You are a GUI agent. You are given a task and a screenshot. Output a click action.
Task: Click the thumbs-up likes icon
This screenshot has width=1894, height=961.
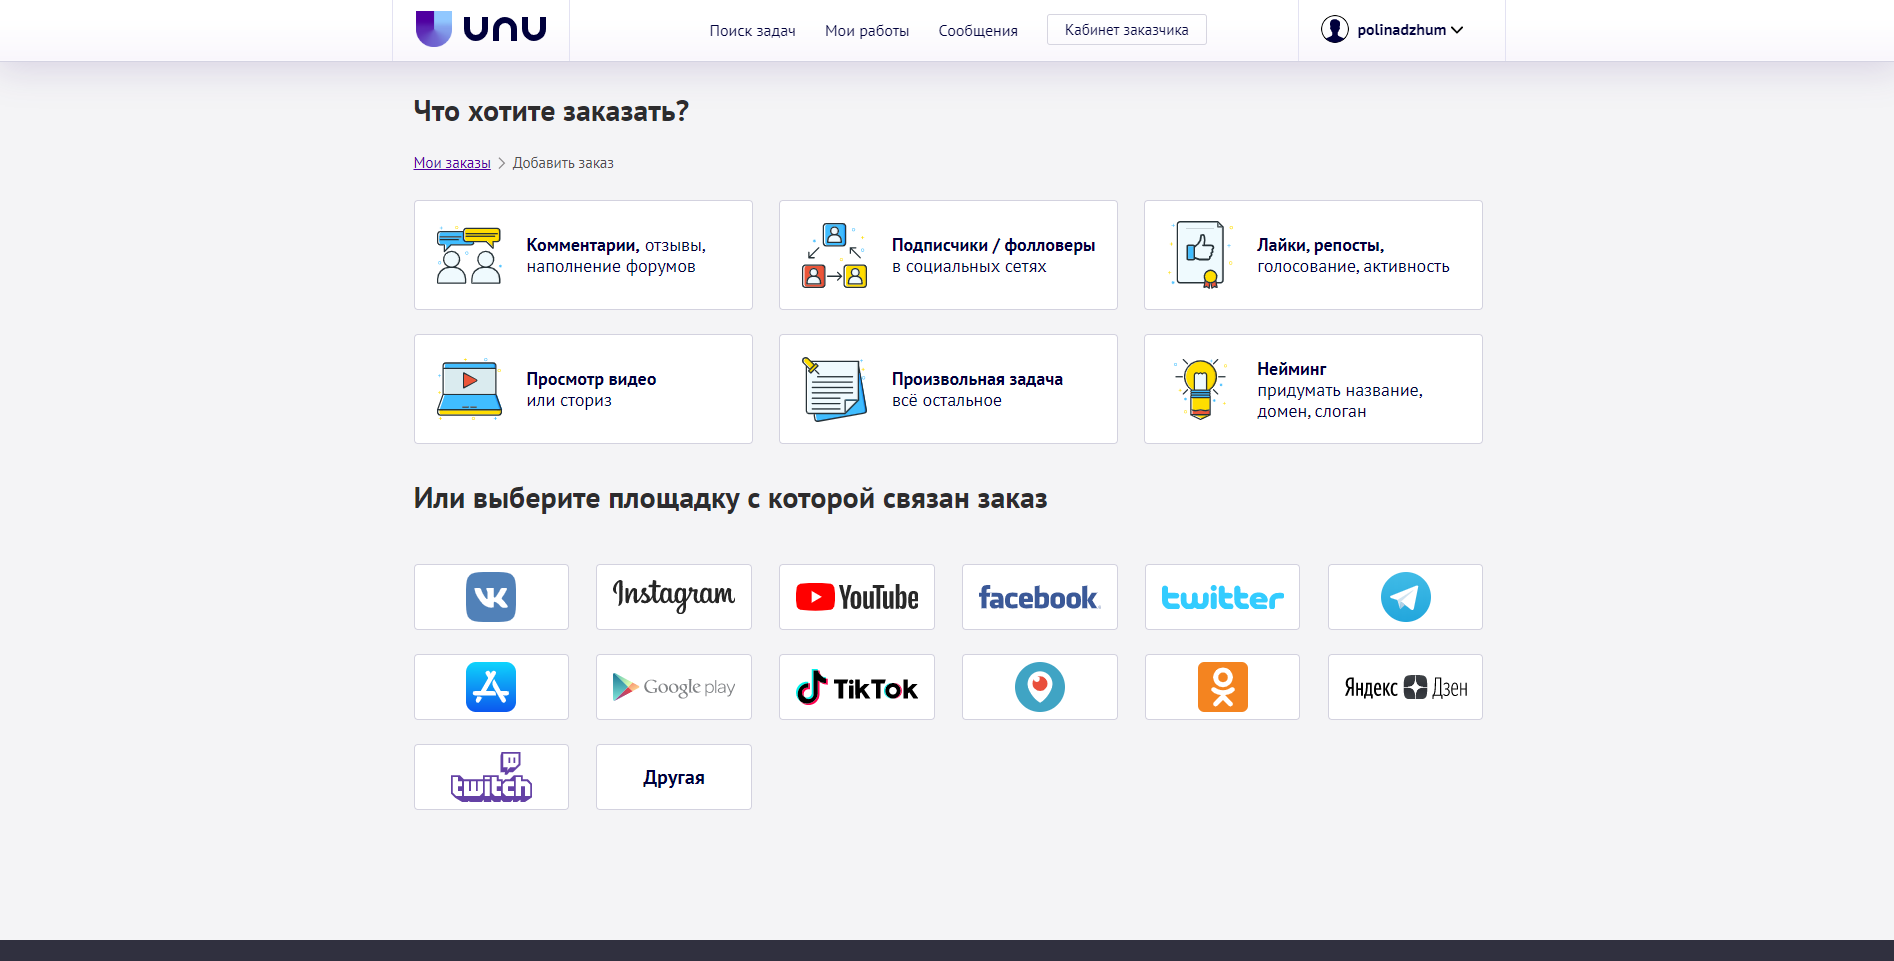[x=1199, y=255]
